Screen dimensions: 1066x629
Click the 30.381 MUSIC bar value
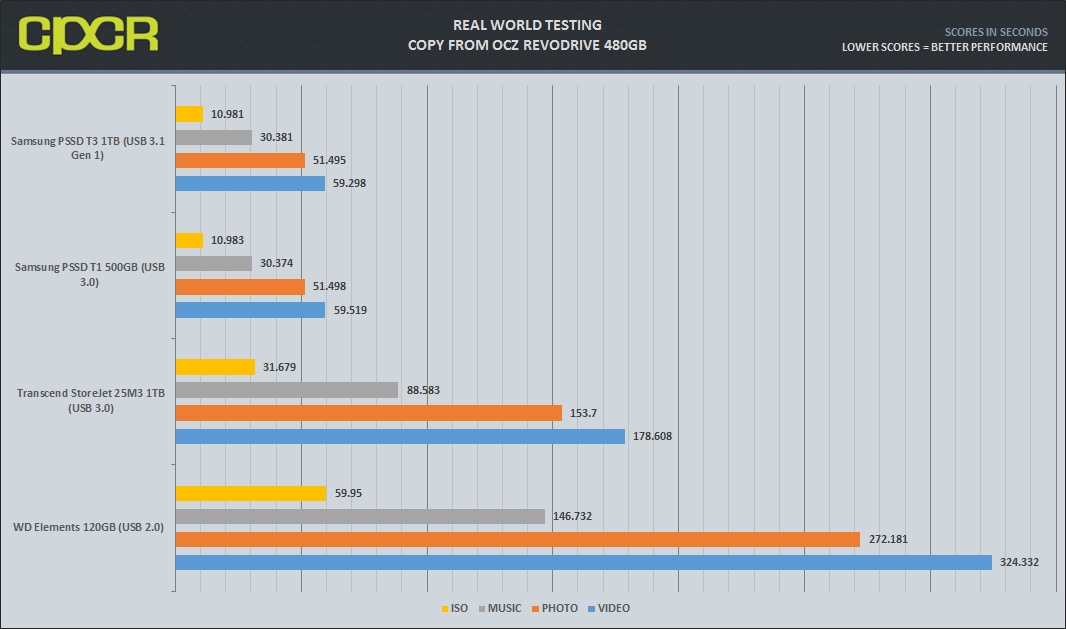click(x=276, y=137)
